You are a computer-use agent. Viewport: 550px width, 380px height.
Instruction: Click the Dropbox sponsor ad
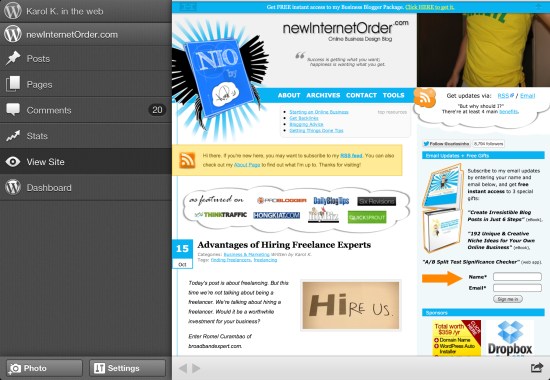click(x=510, y=338)
